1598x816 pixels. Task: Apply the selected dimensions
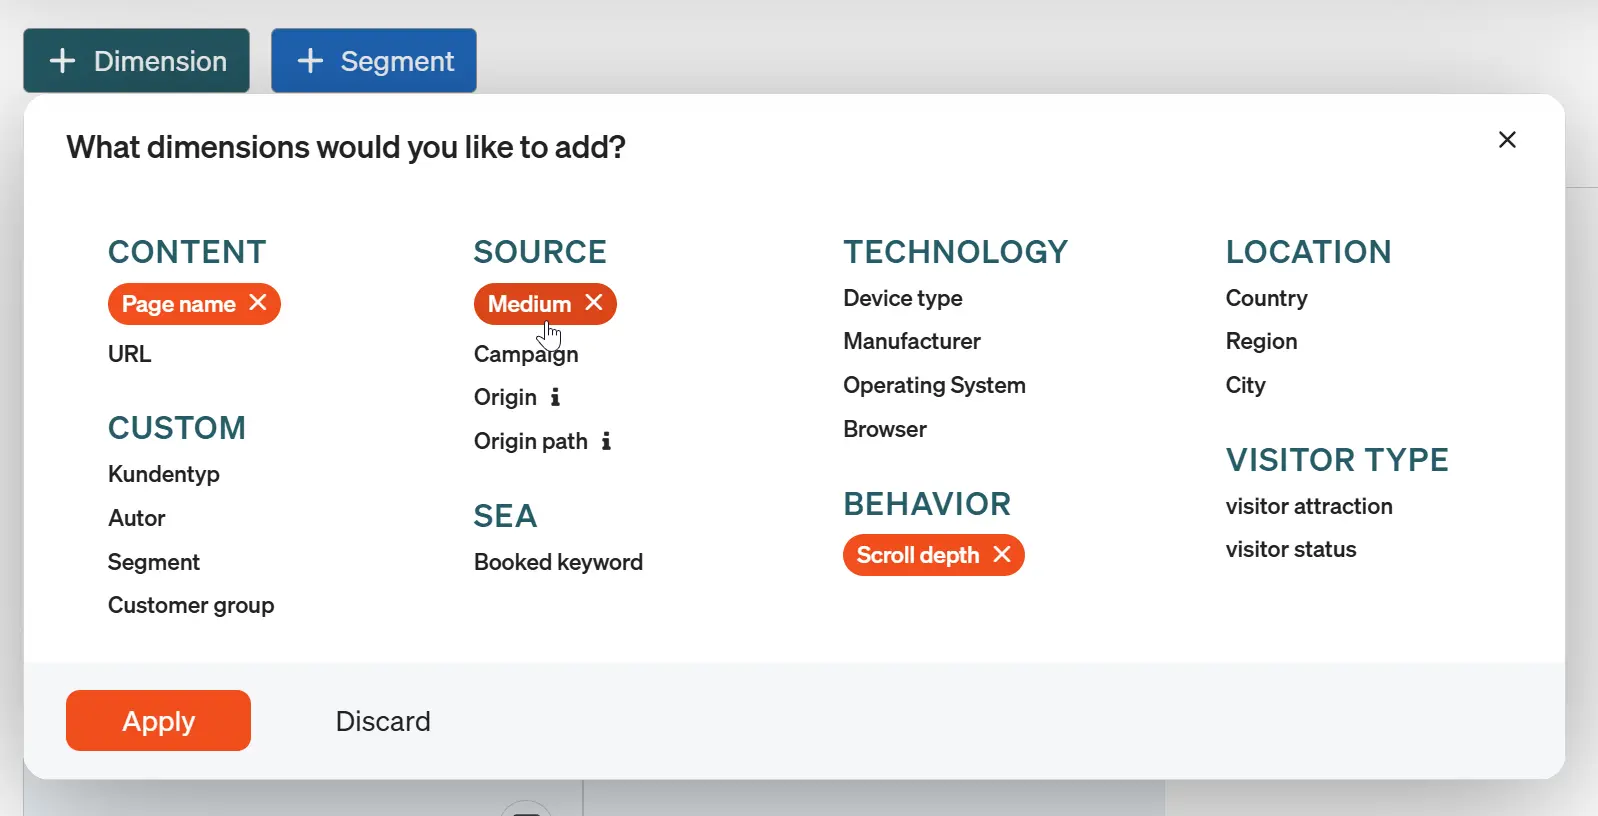click(158, 721)
